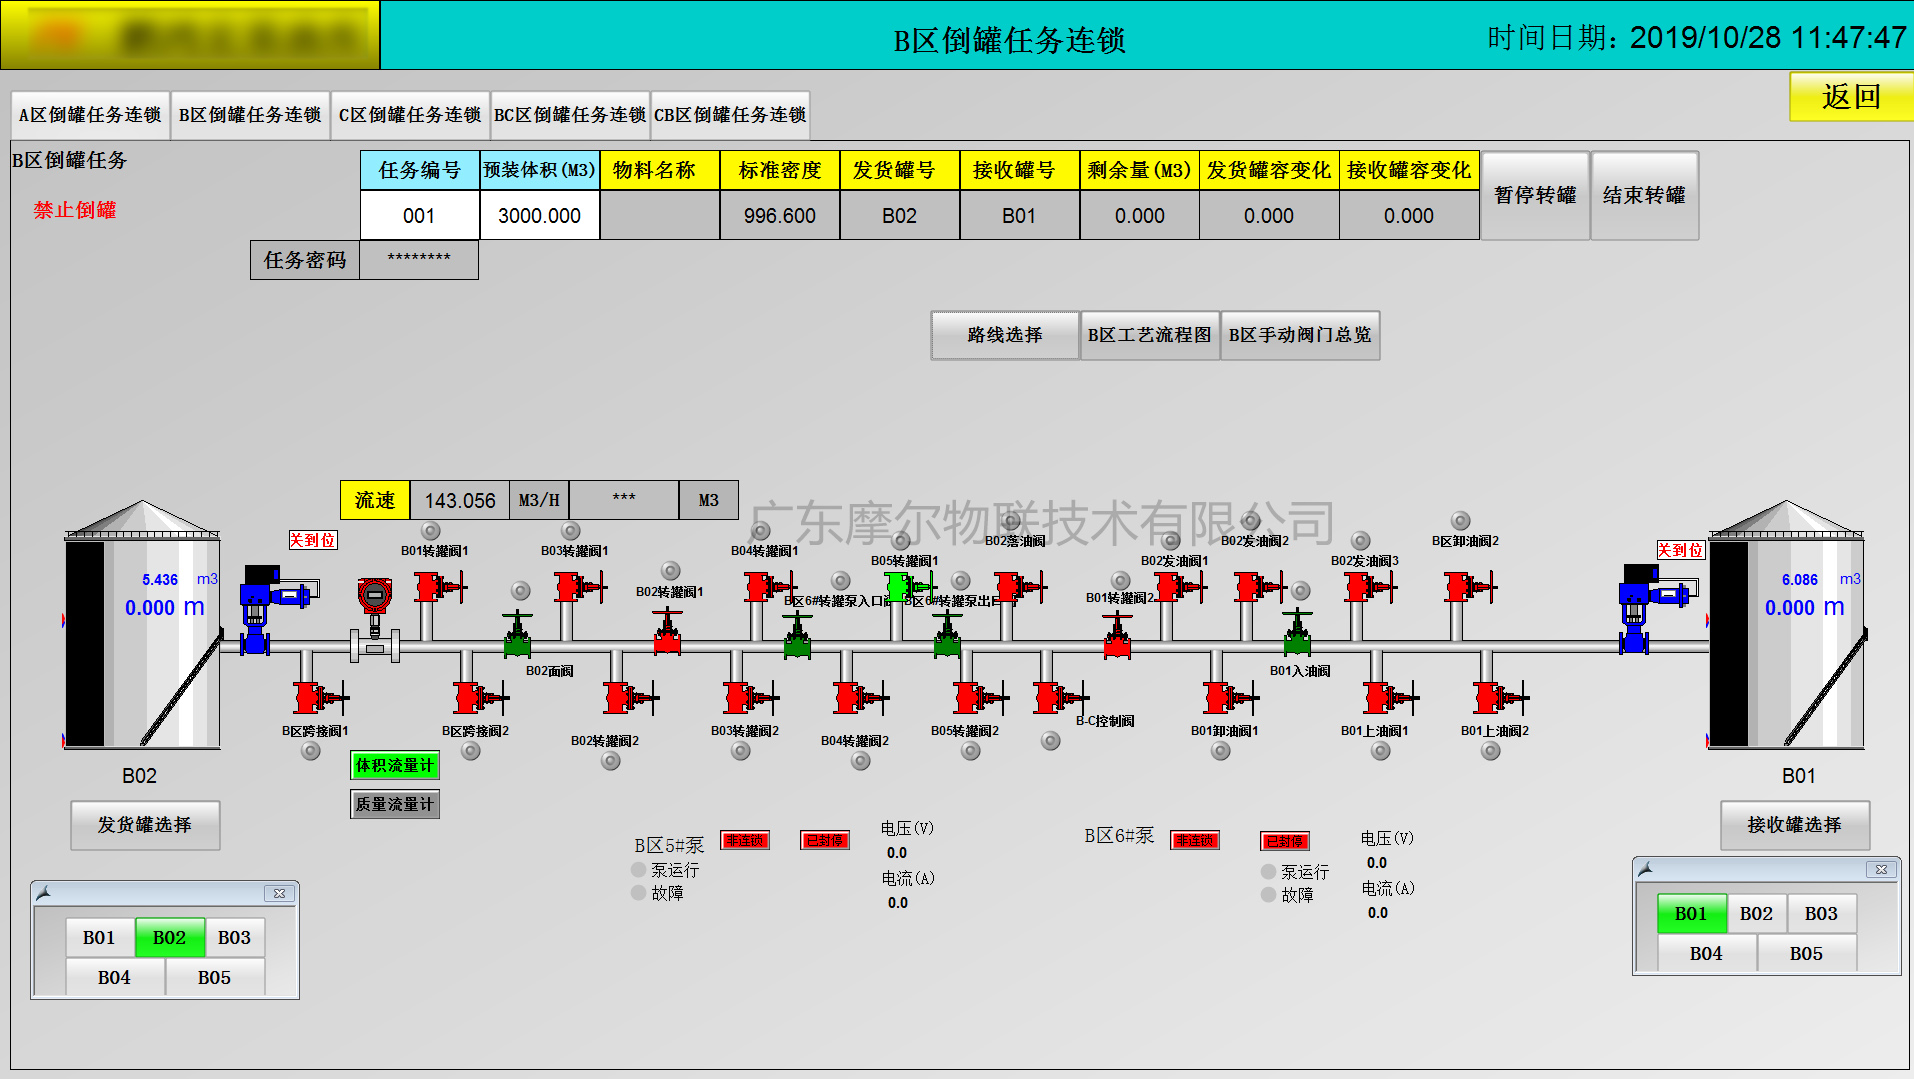Select the red flow meter transmitter icon
Viewport: 1914px width, 1079px height.
coord(375,597)
